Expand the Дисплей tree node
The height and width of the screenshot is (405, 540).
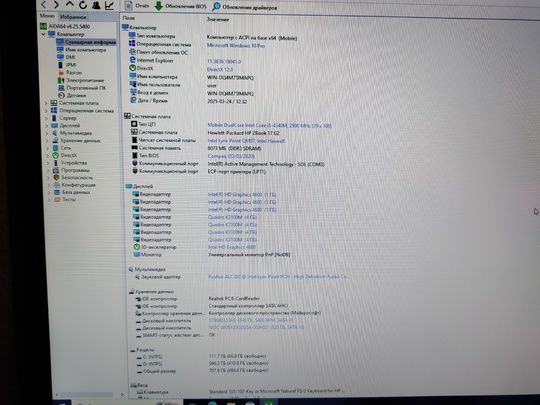[x=47, y=126]
